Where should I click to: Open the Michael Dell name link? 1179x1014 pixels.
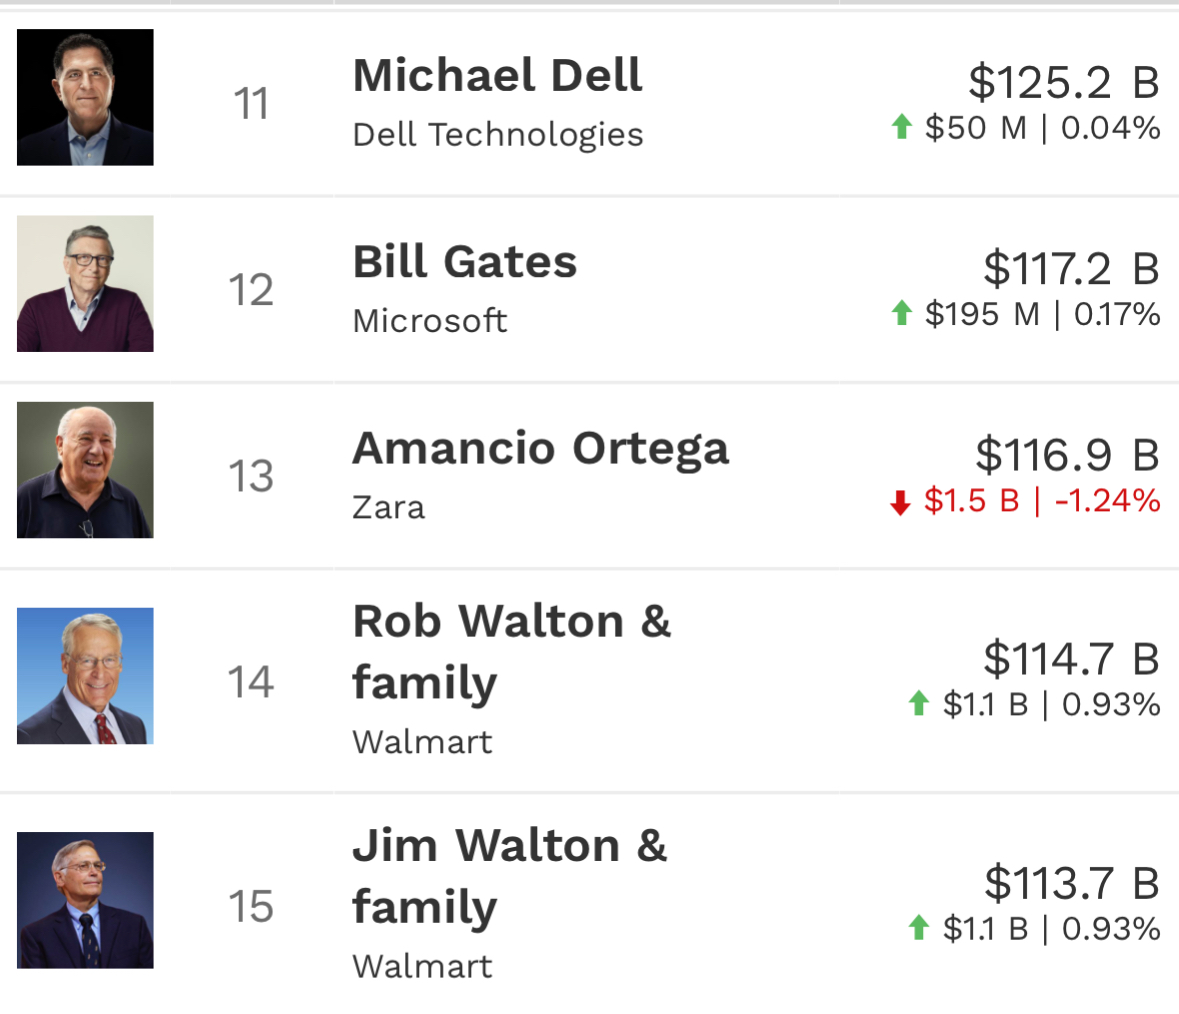(497, 75)
